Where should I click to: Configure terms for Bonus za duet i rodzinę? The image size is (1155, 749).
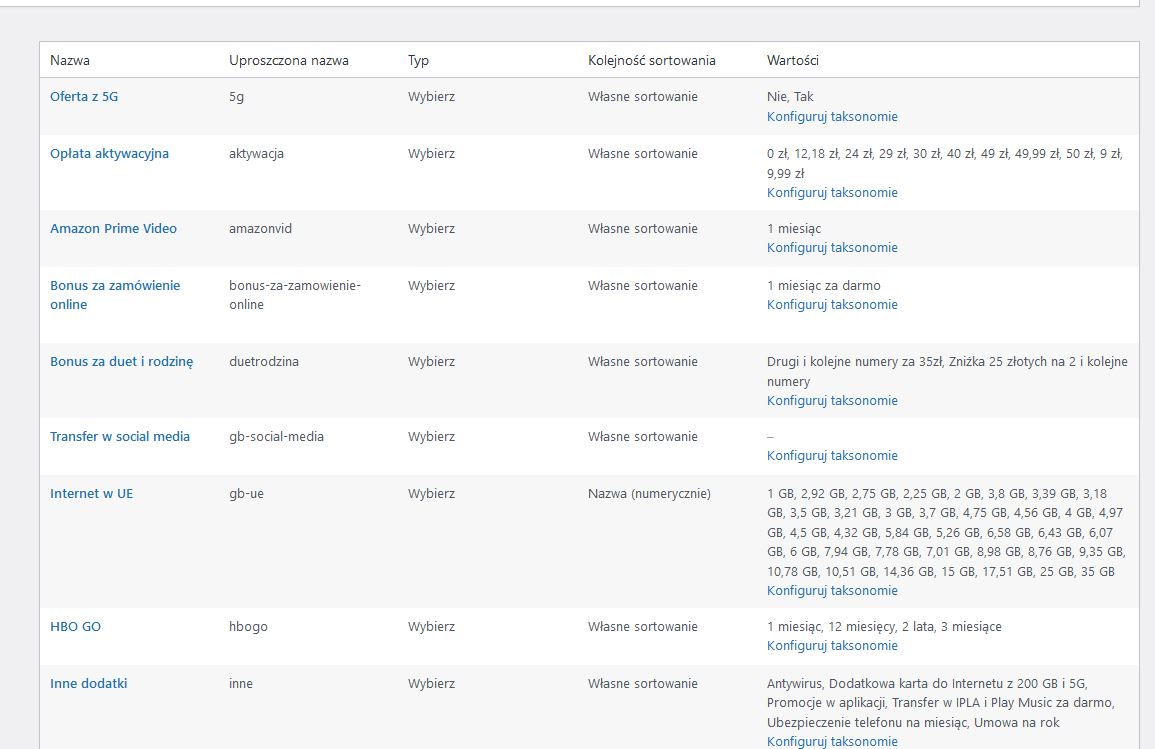832,401
